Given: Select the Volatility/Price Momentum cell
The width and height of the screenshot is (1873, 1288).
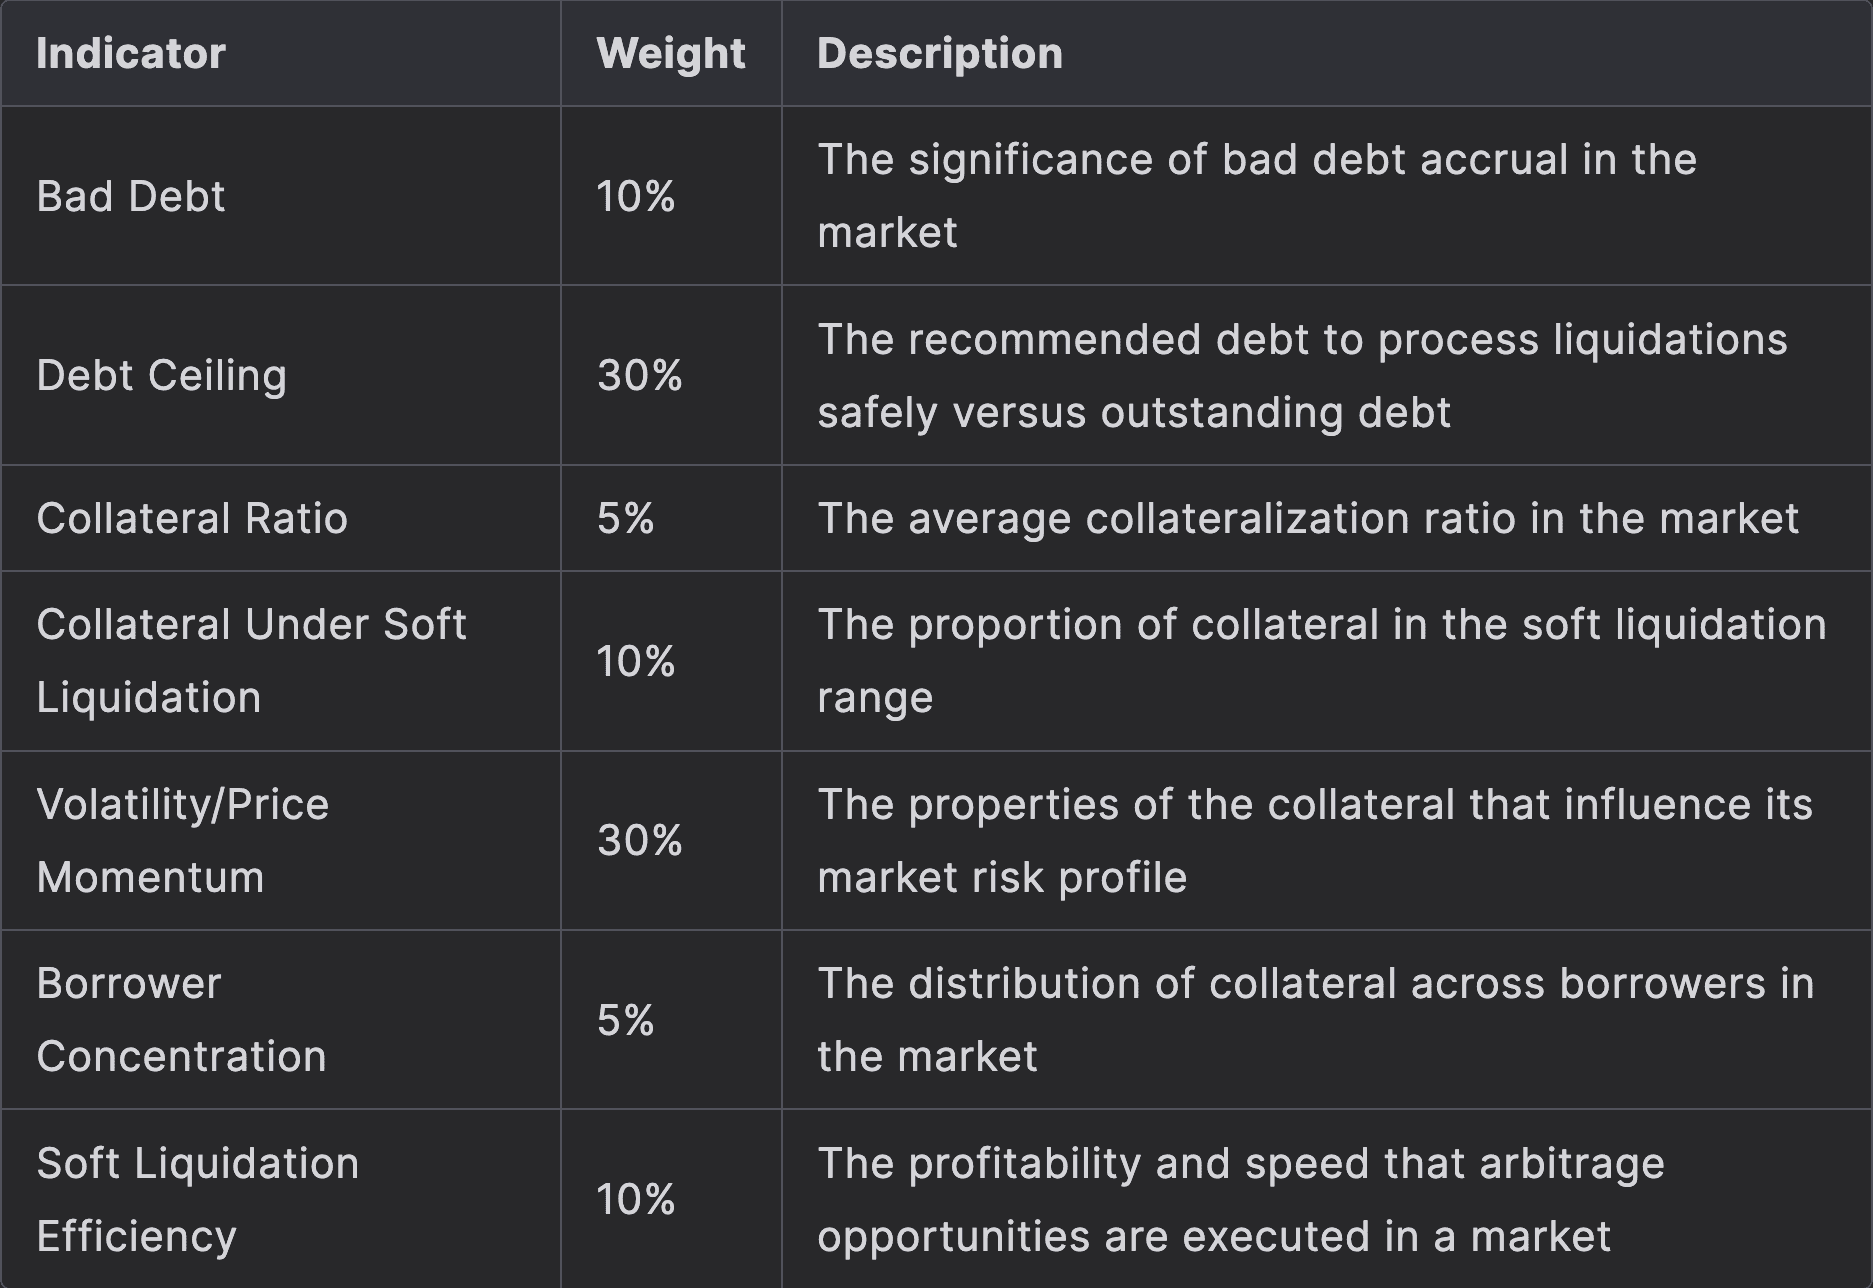Looking at the screenshot, I should [183, 840].
